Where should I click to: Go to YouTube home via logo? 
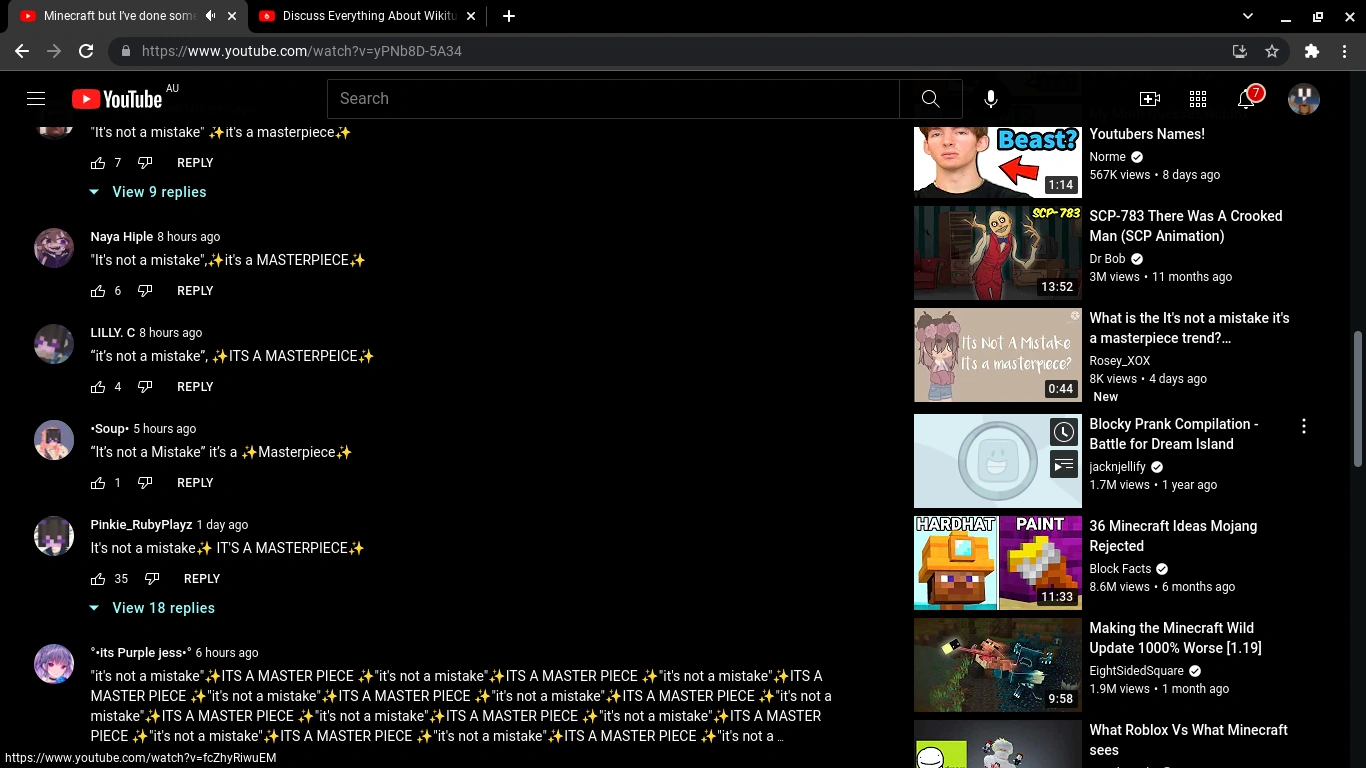pos(117,99)
